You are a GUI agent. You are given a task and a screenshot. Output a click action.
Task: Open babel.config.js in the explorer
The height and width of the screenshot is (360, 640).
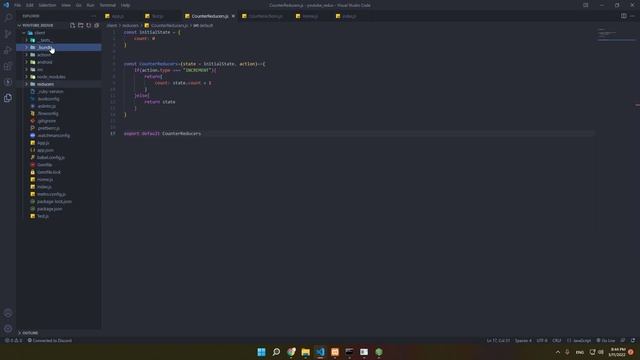(58, 158)
